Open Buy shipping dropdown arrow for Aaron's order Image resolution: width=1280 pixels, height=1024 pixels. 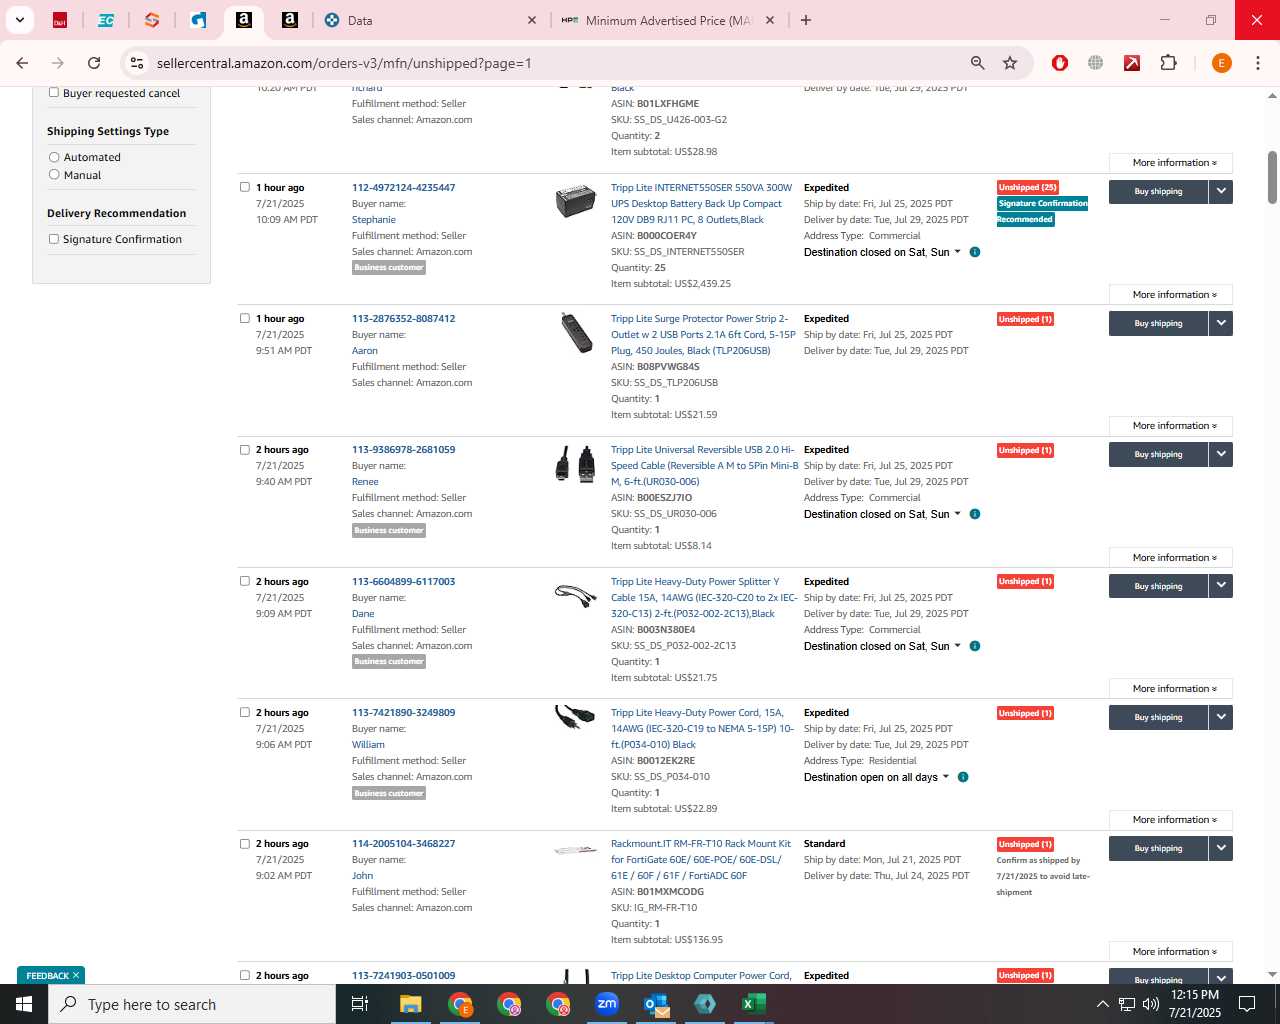pyautogui.click(x=1221, y=323)
